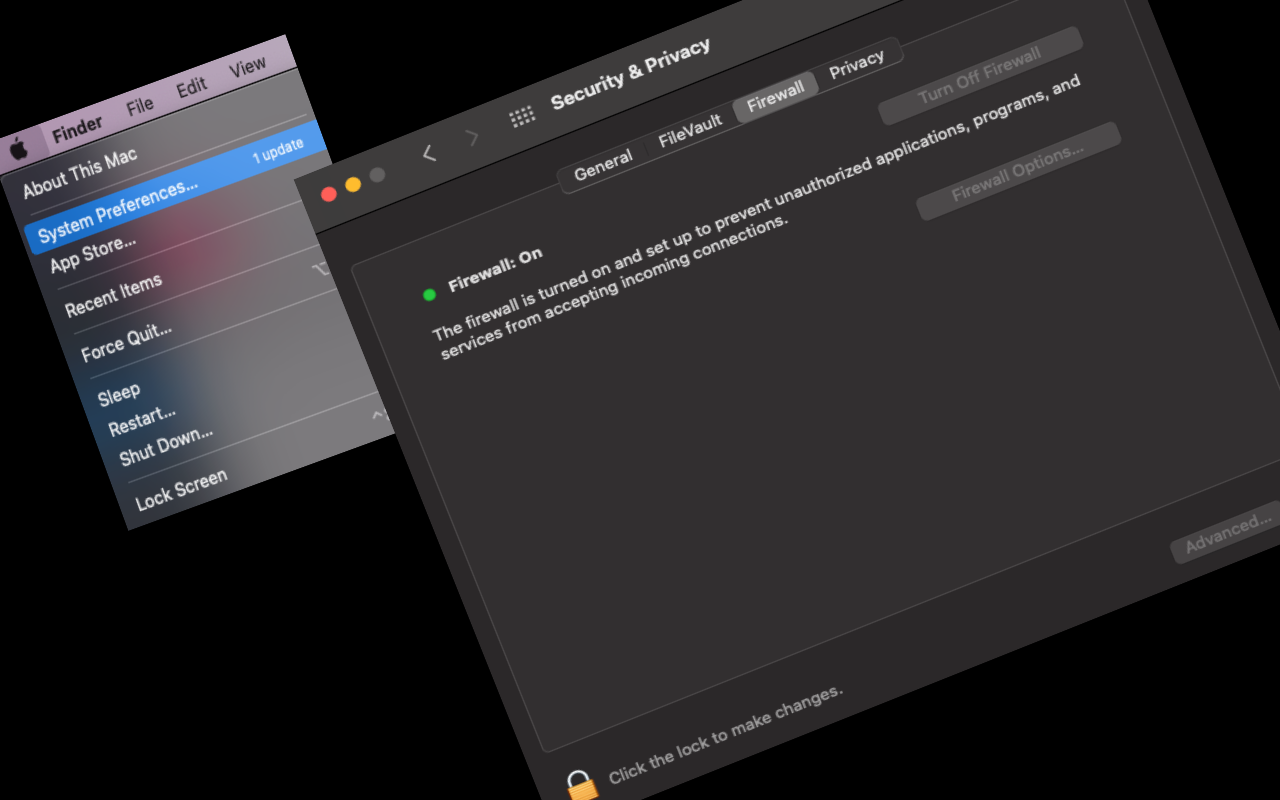Image resolution: width=1280 pixels, height=800 pixels.
Task: Click the padlock to make changes
Action: pyautogui.click(x=581, y=786)
